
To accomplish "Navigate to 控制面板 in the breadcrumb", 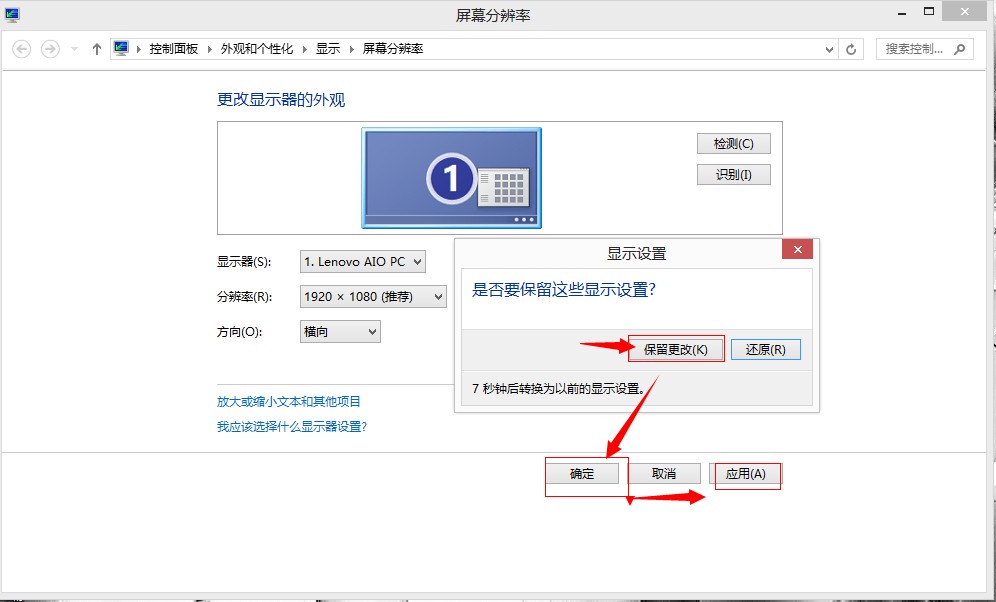I will tap(174, 49).
